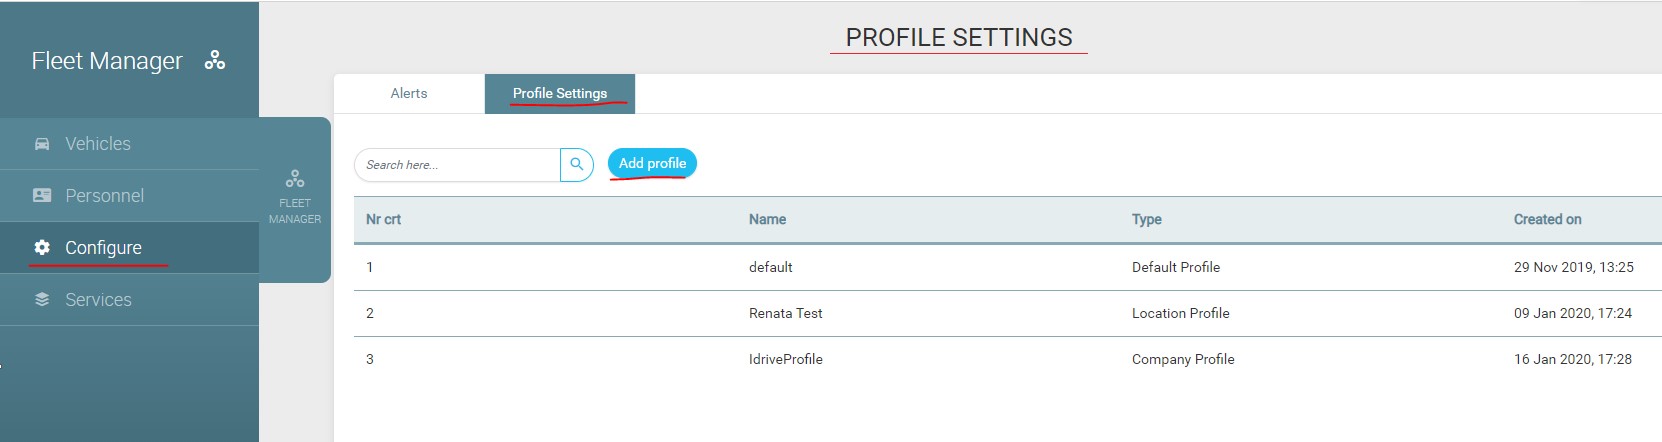Click row number 1 in the table

click(370, 267)
